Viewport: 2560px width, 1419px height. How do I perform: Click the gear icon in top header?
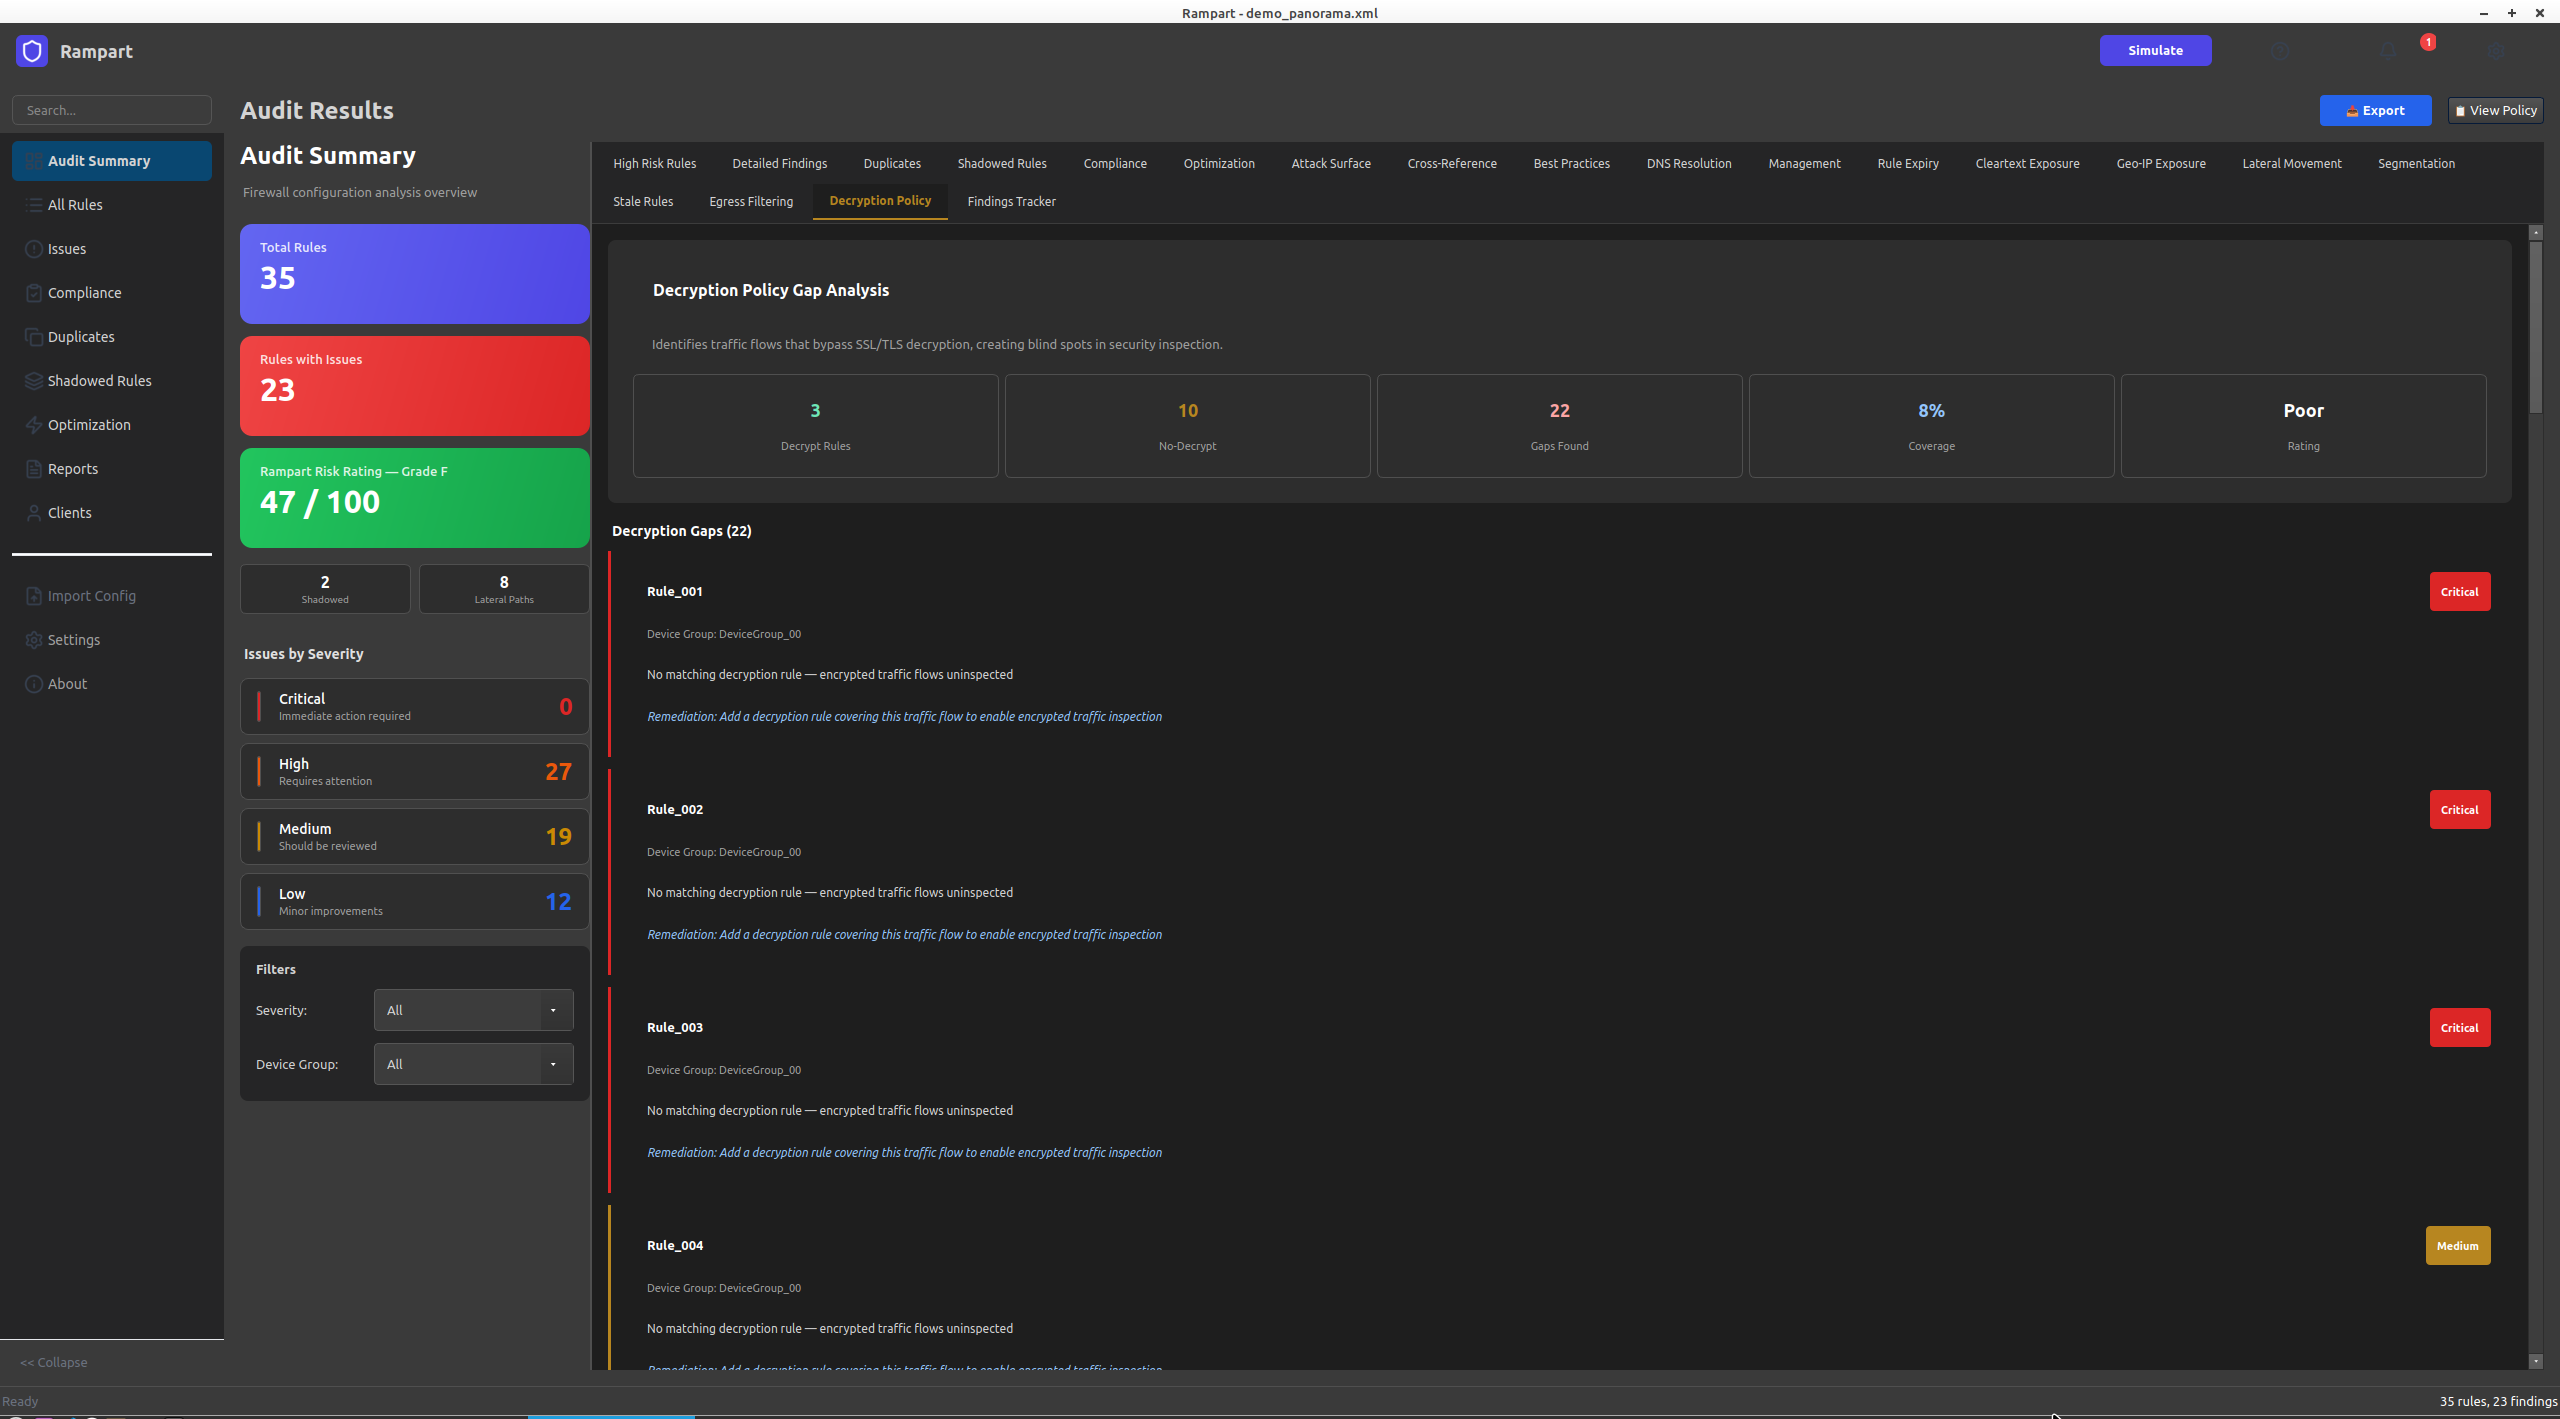[2496, 51]
